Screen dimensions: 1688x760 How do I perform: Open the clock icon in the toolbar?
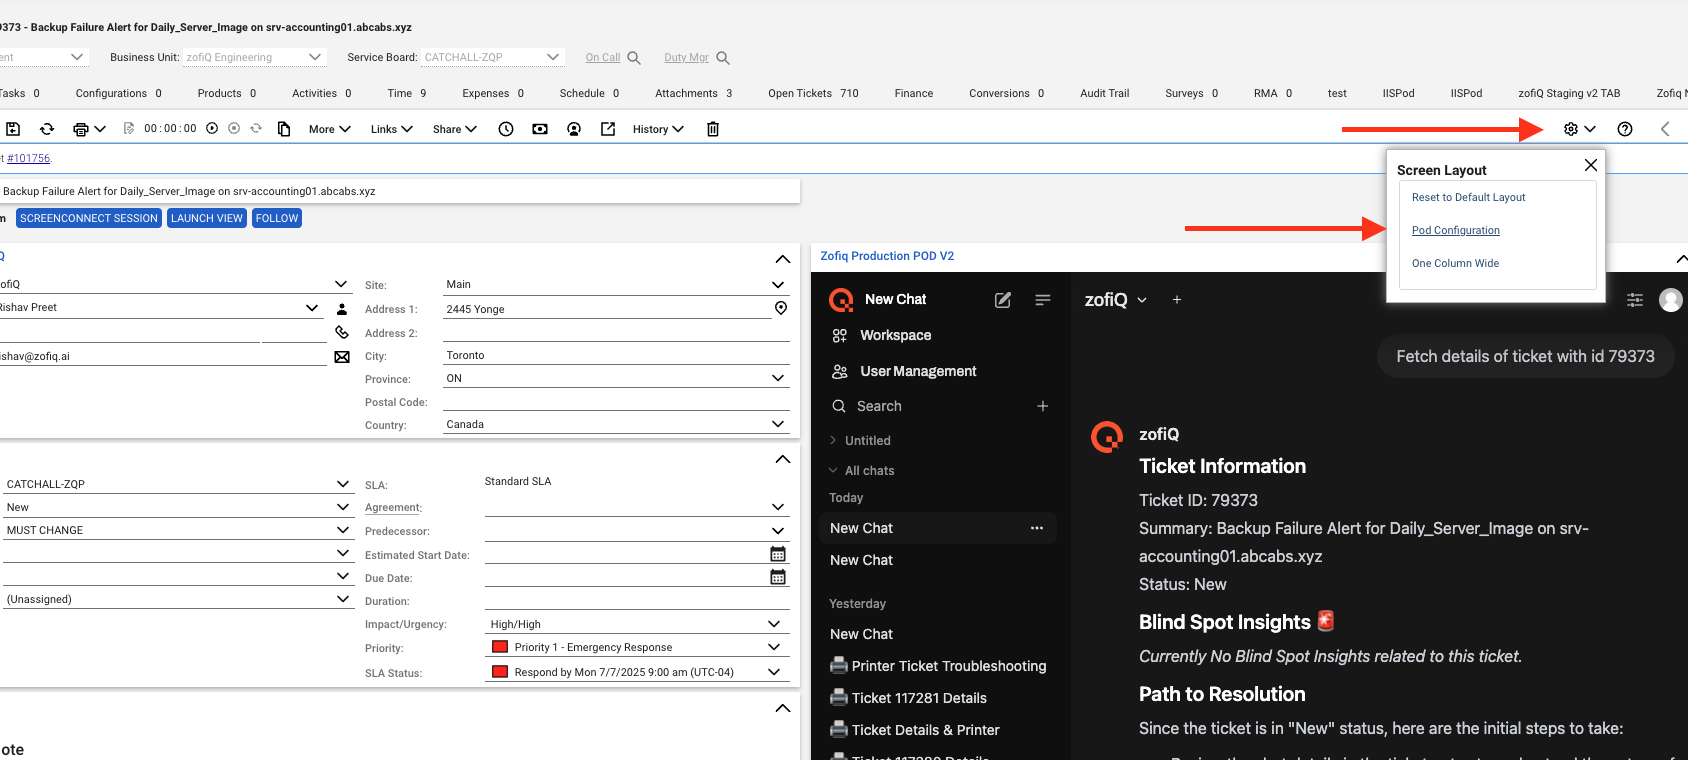[506, 129]
